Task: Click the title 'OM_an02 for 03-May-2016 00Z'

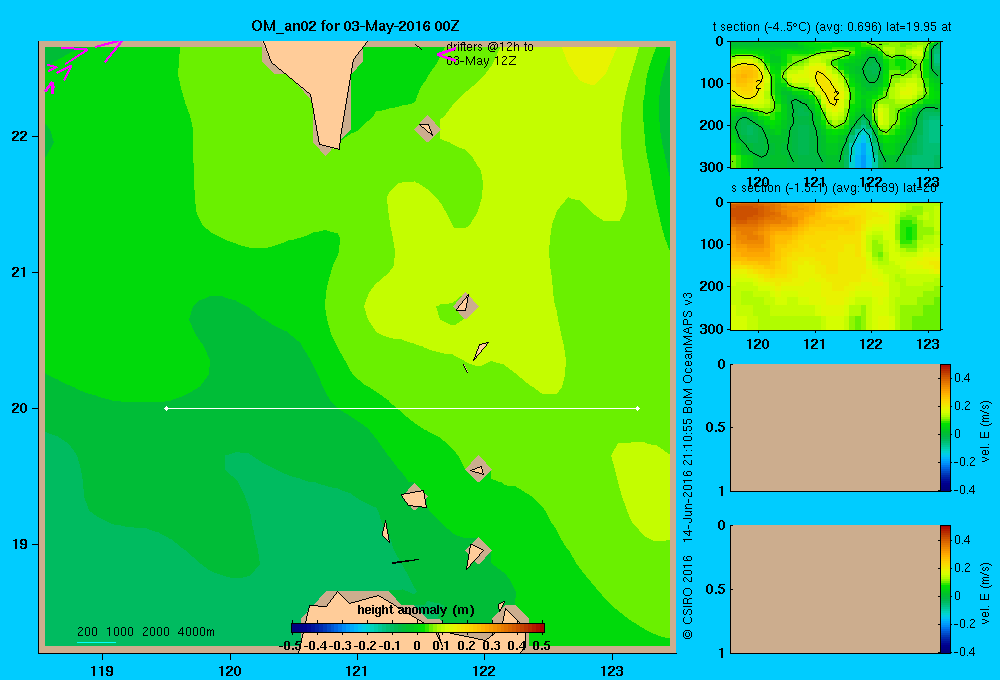Action: click(355, 26)
